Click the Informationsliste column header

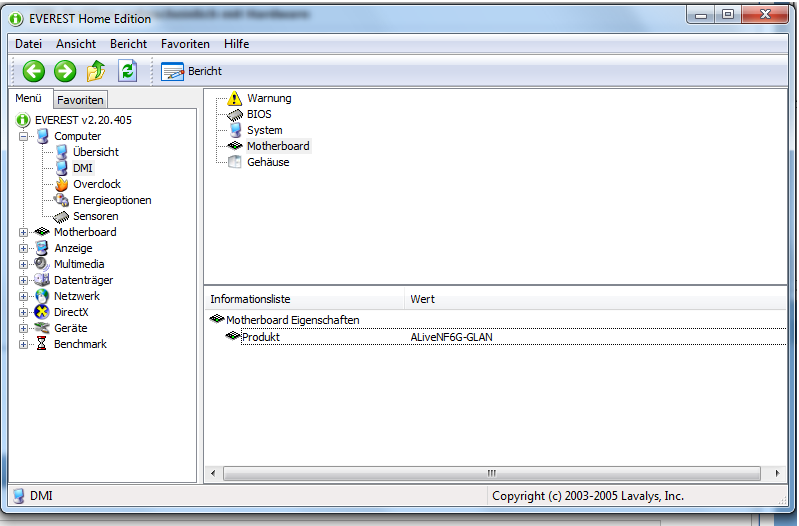coord(305,299)
